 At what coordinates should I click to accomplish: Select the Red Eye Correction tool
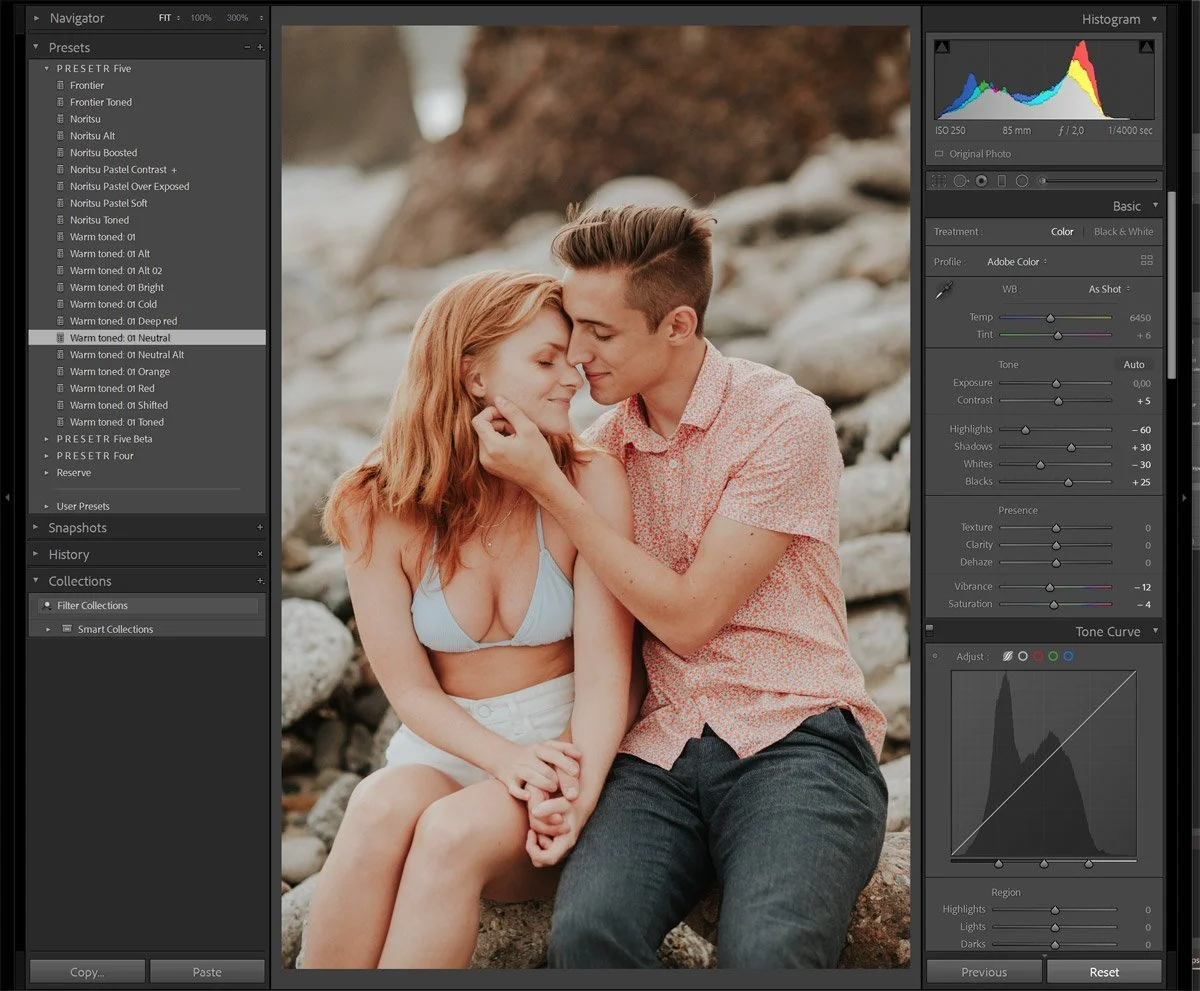click(x=981, y=181)
